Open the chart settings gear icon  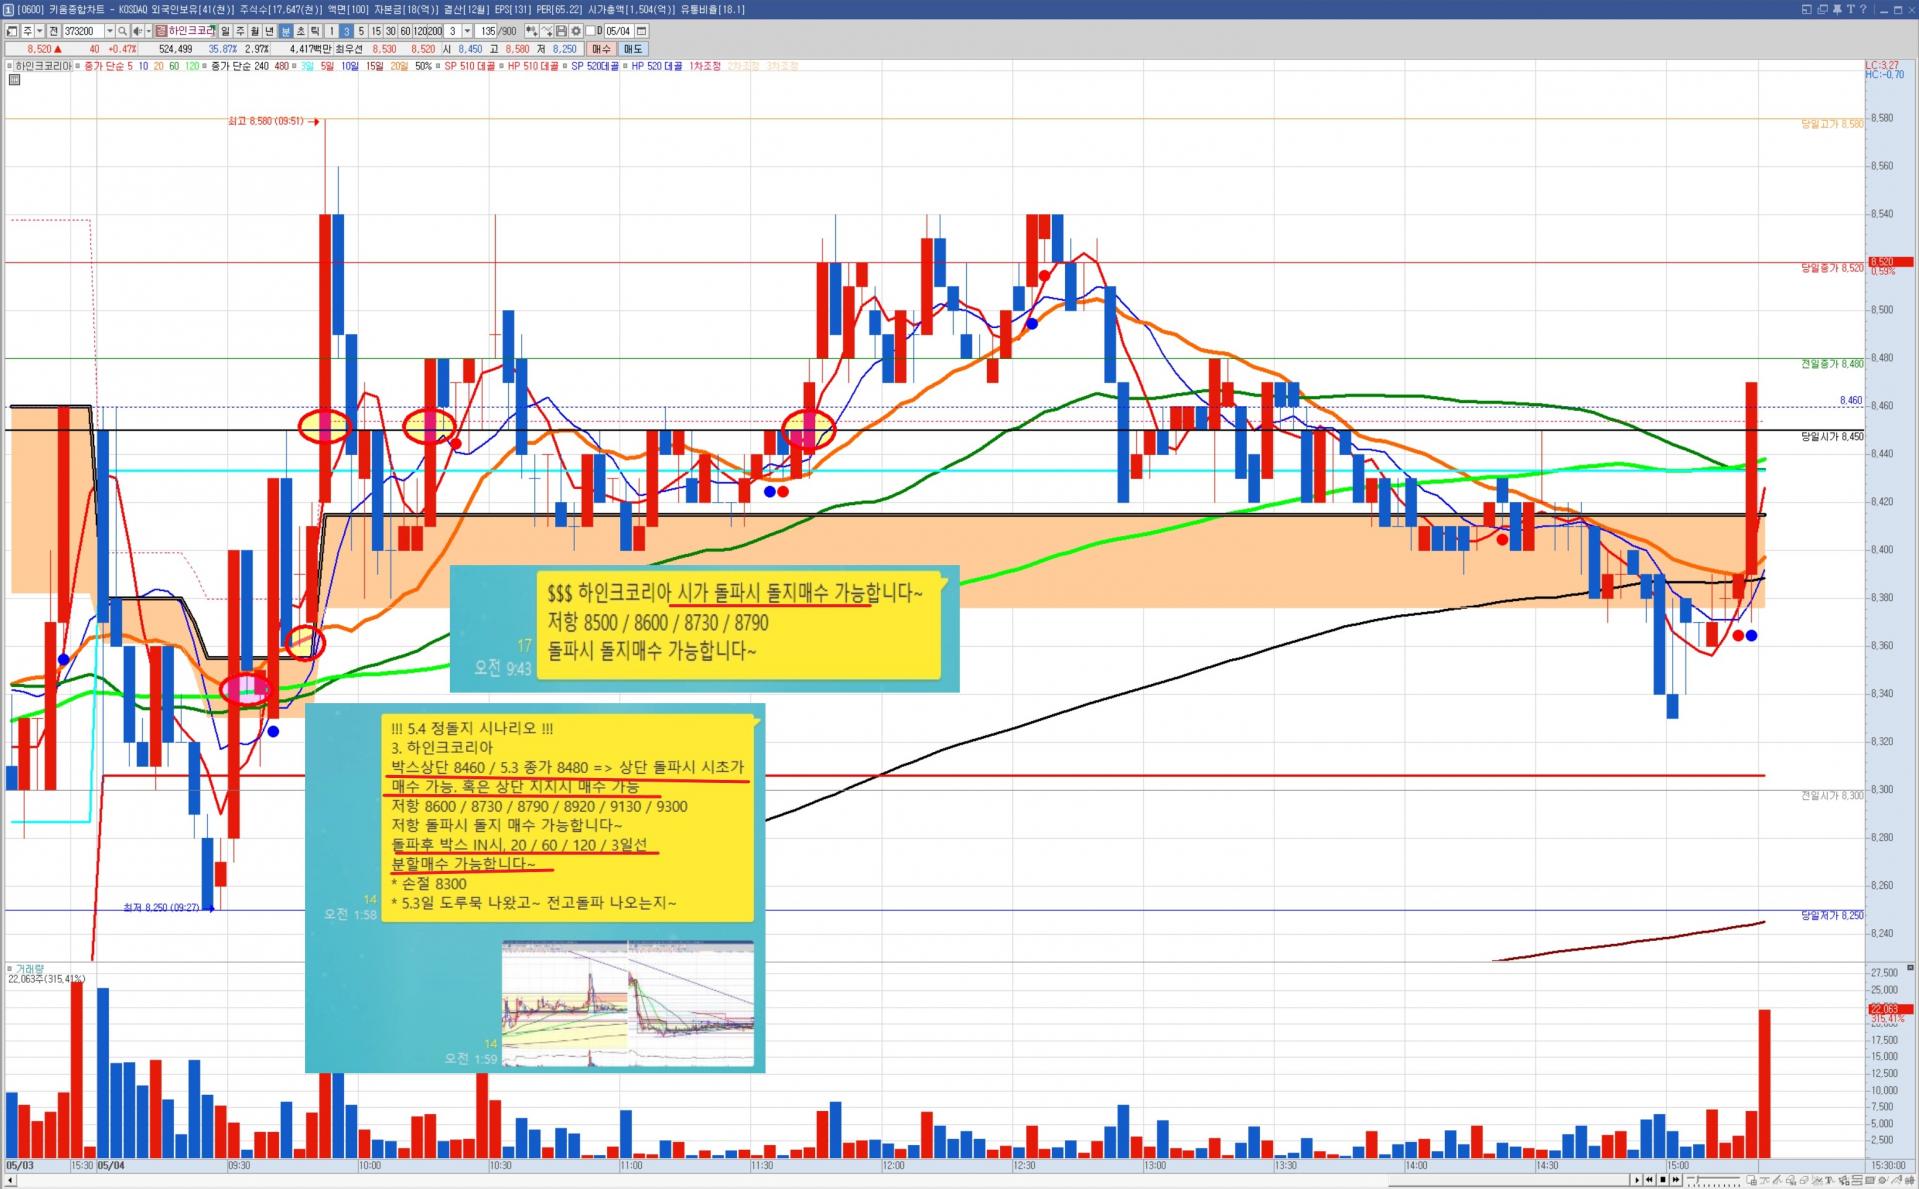(575, 31)
